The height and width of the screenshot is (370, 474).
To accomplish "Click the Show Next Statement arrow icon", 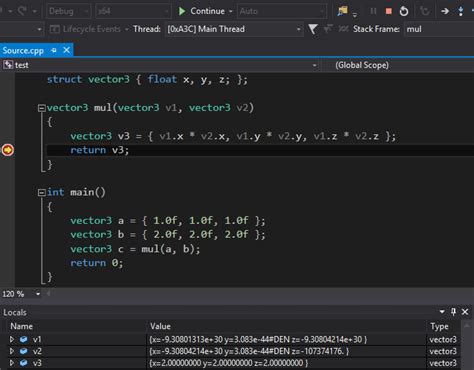I will 445,11.
